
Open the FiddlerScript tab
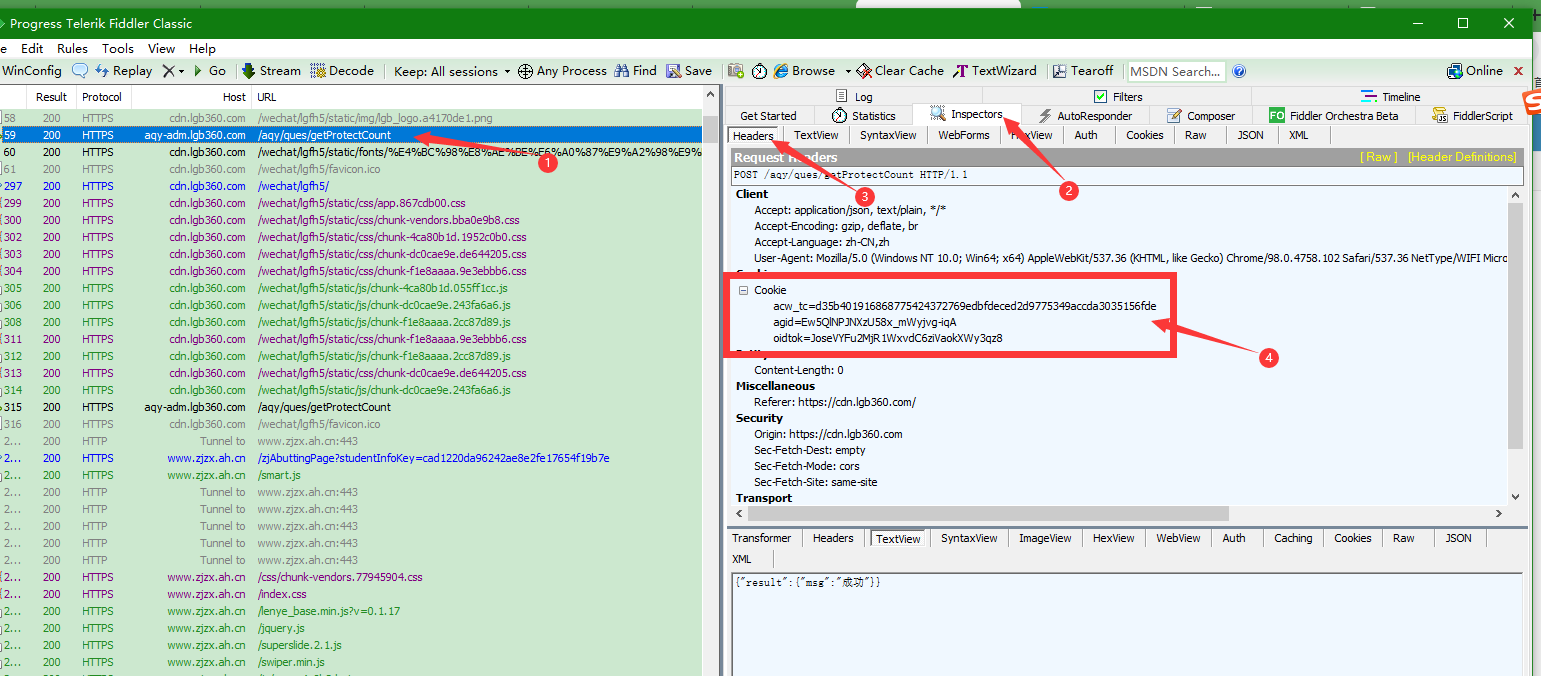pos(1473,116)
